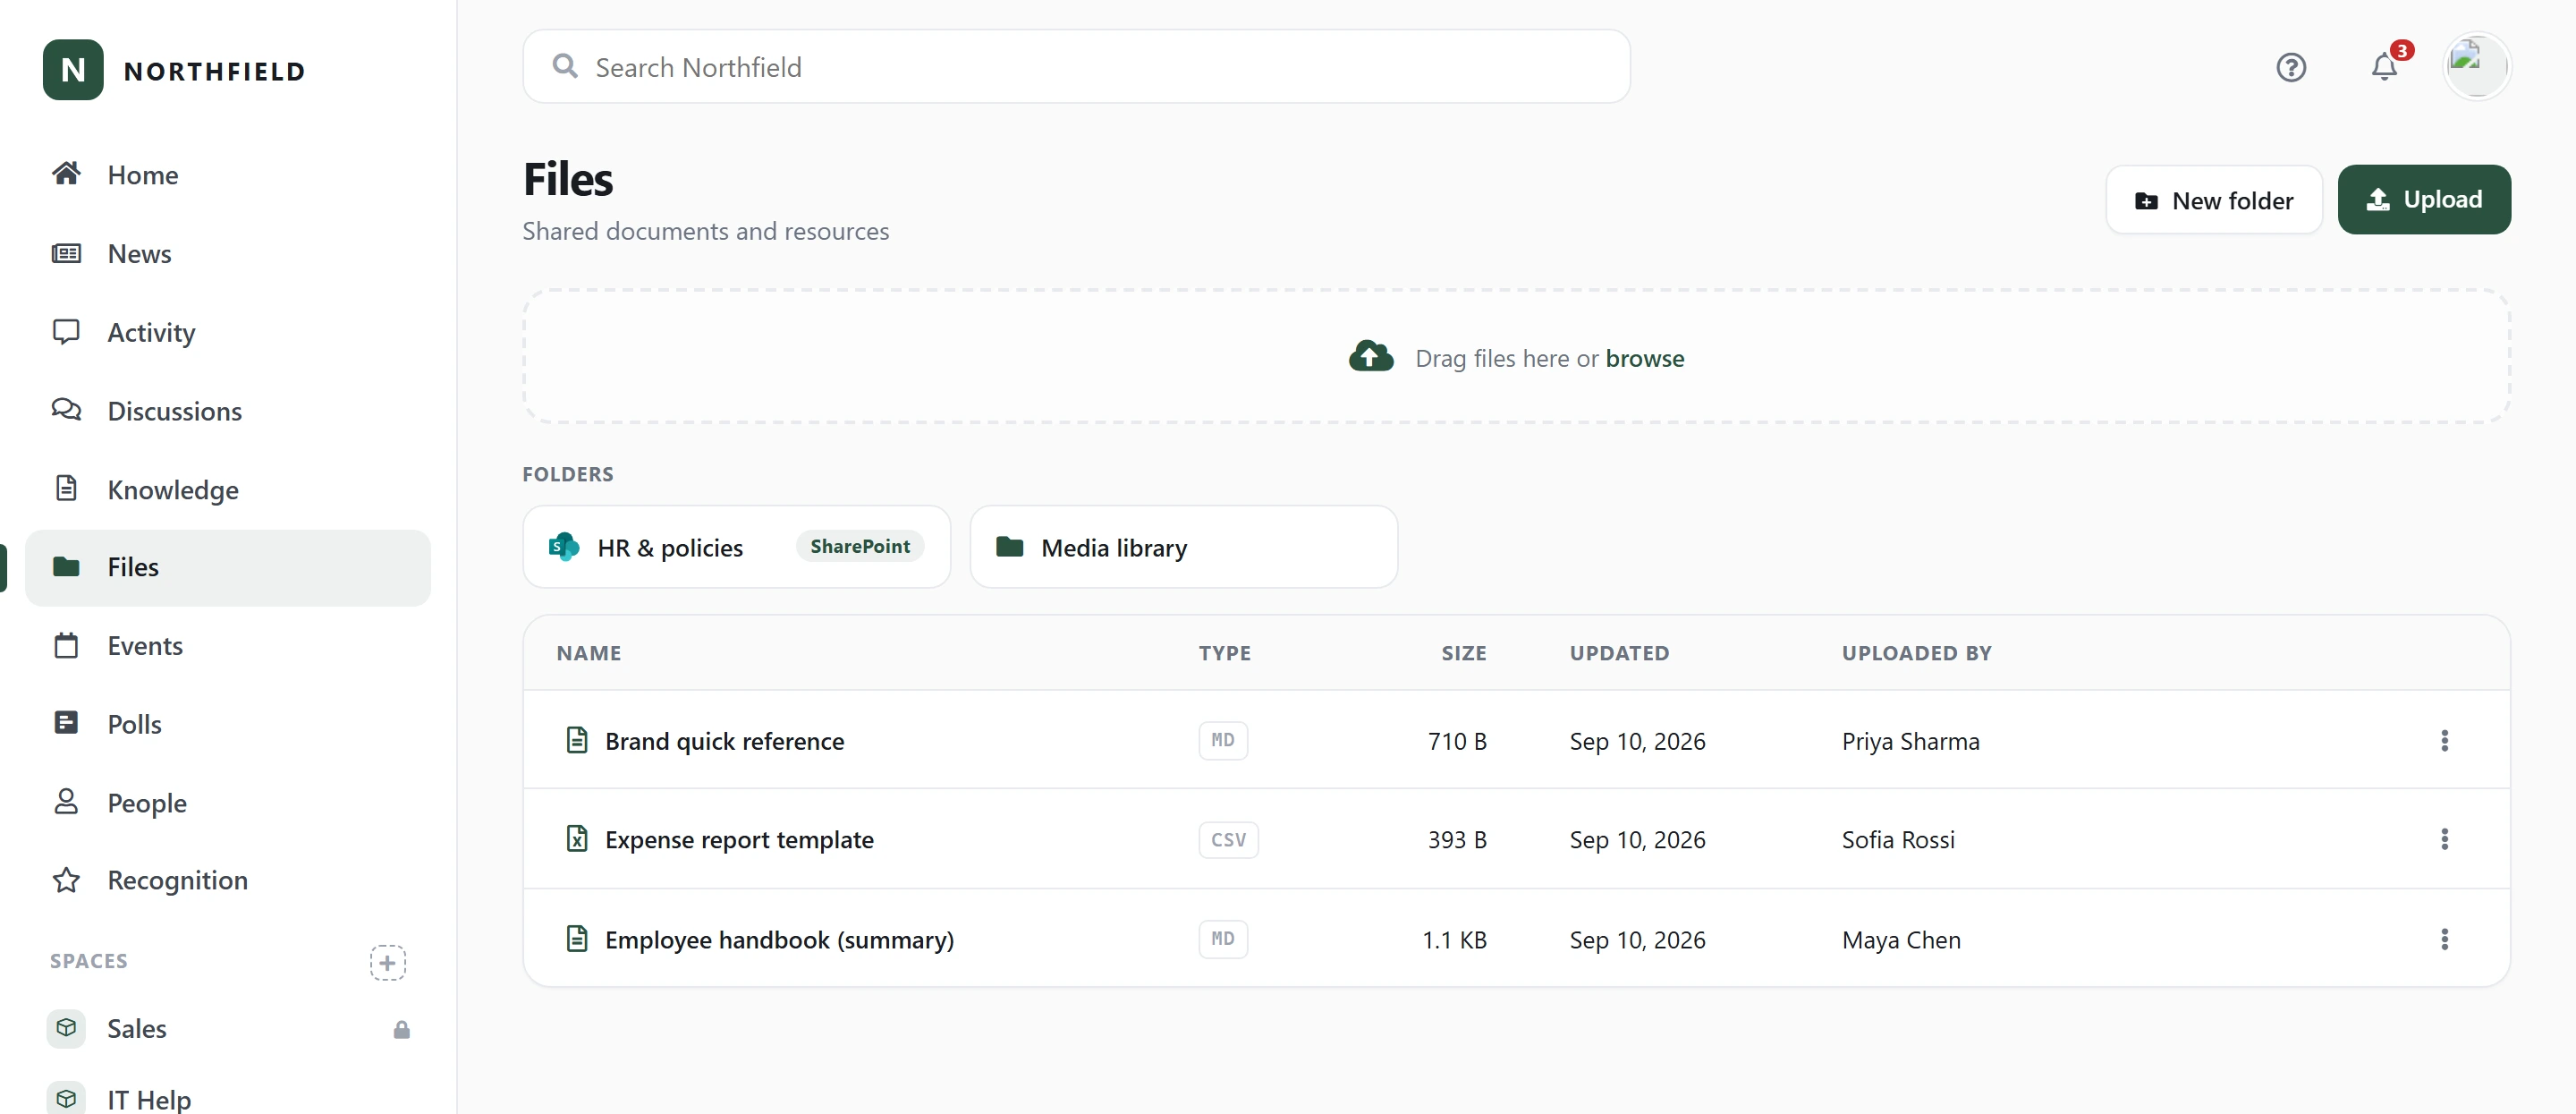This screenshot has height=1114, width=2576.
Task: Click the Discussions chat bubbles icon
Action: pyautogui.click(x=66, y=410)
